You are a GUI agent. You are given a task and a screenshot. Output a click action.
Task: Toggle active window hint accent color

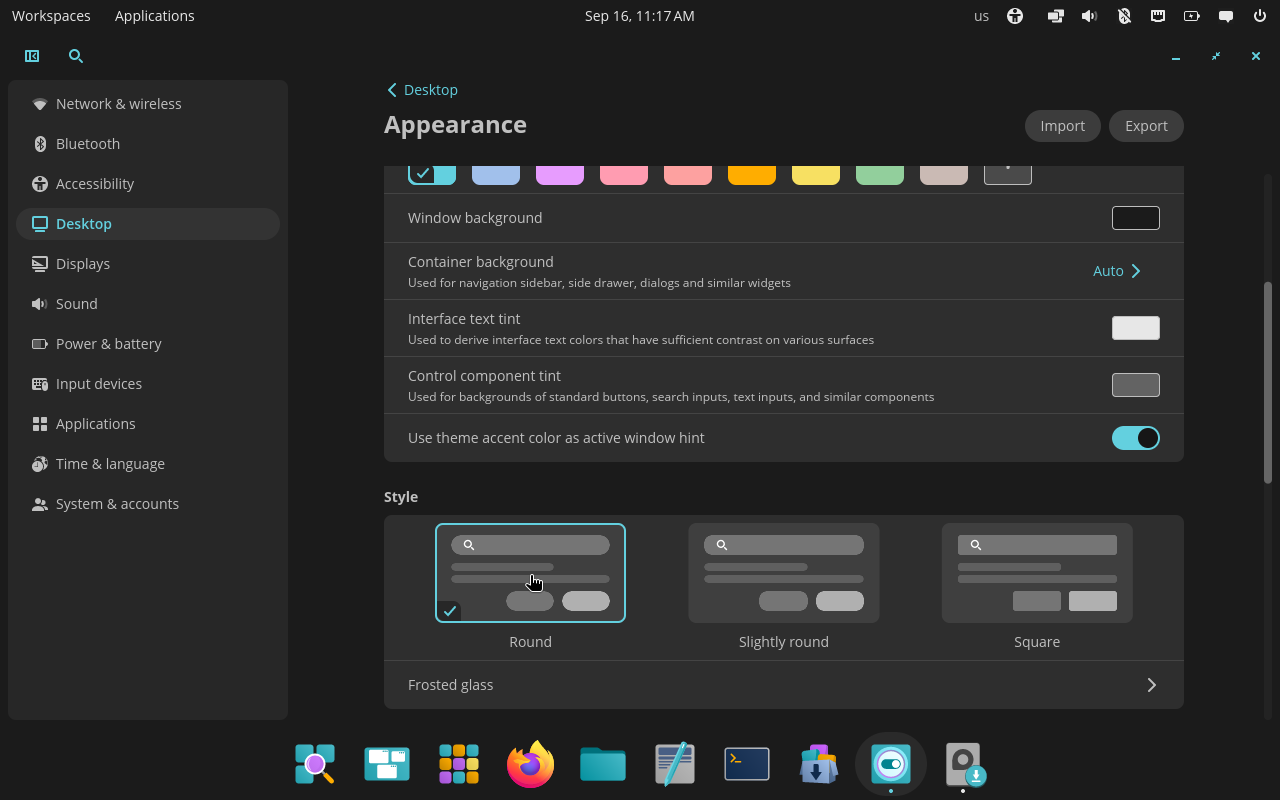point(1136,438)
